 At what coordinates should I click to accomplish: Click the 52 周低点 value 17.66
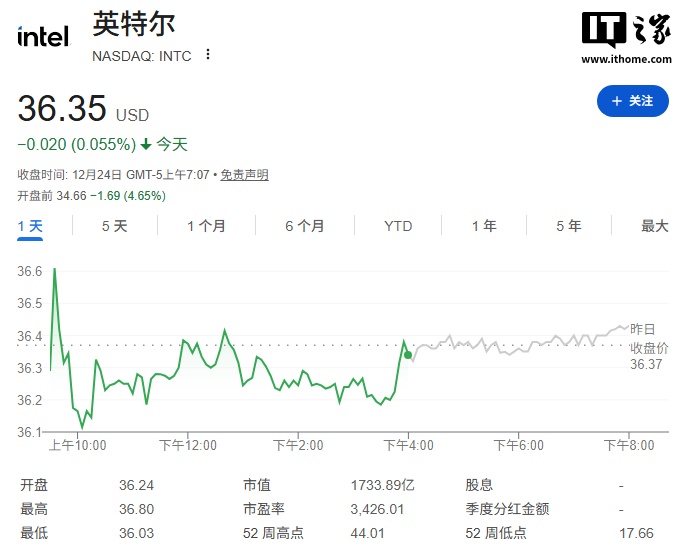click(636, 533)
